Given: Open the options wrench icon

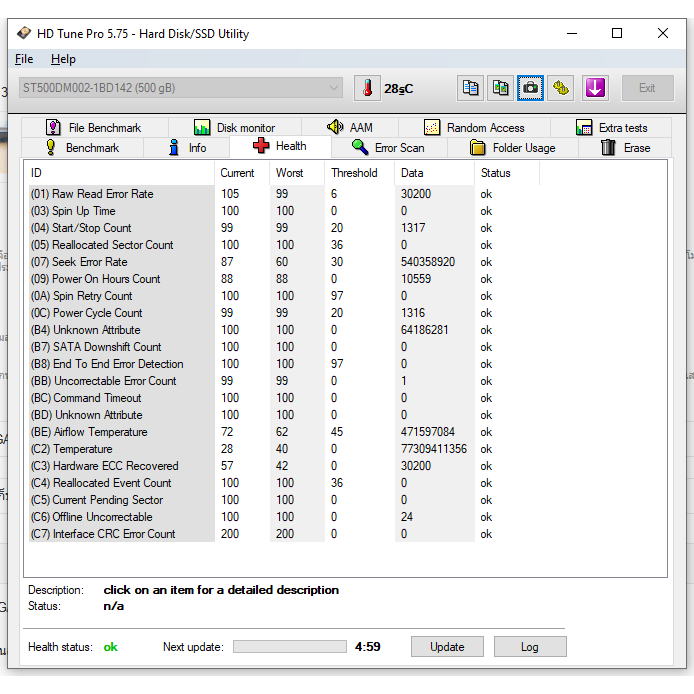Looking at the screenshot, I should coord(561,88).
